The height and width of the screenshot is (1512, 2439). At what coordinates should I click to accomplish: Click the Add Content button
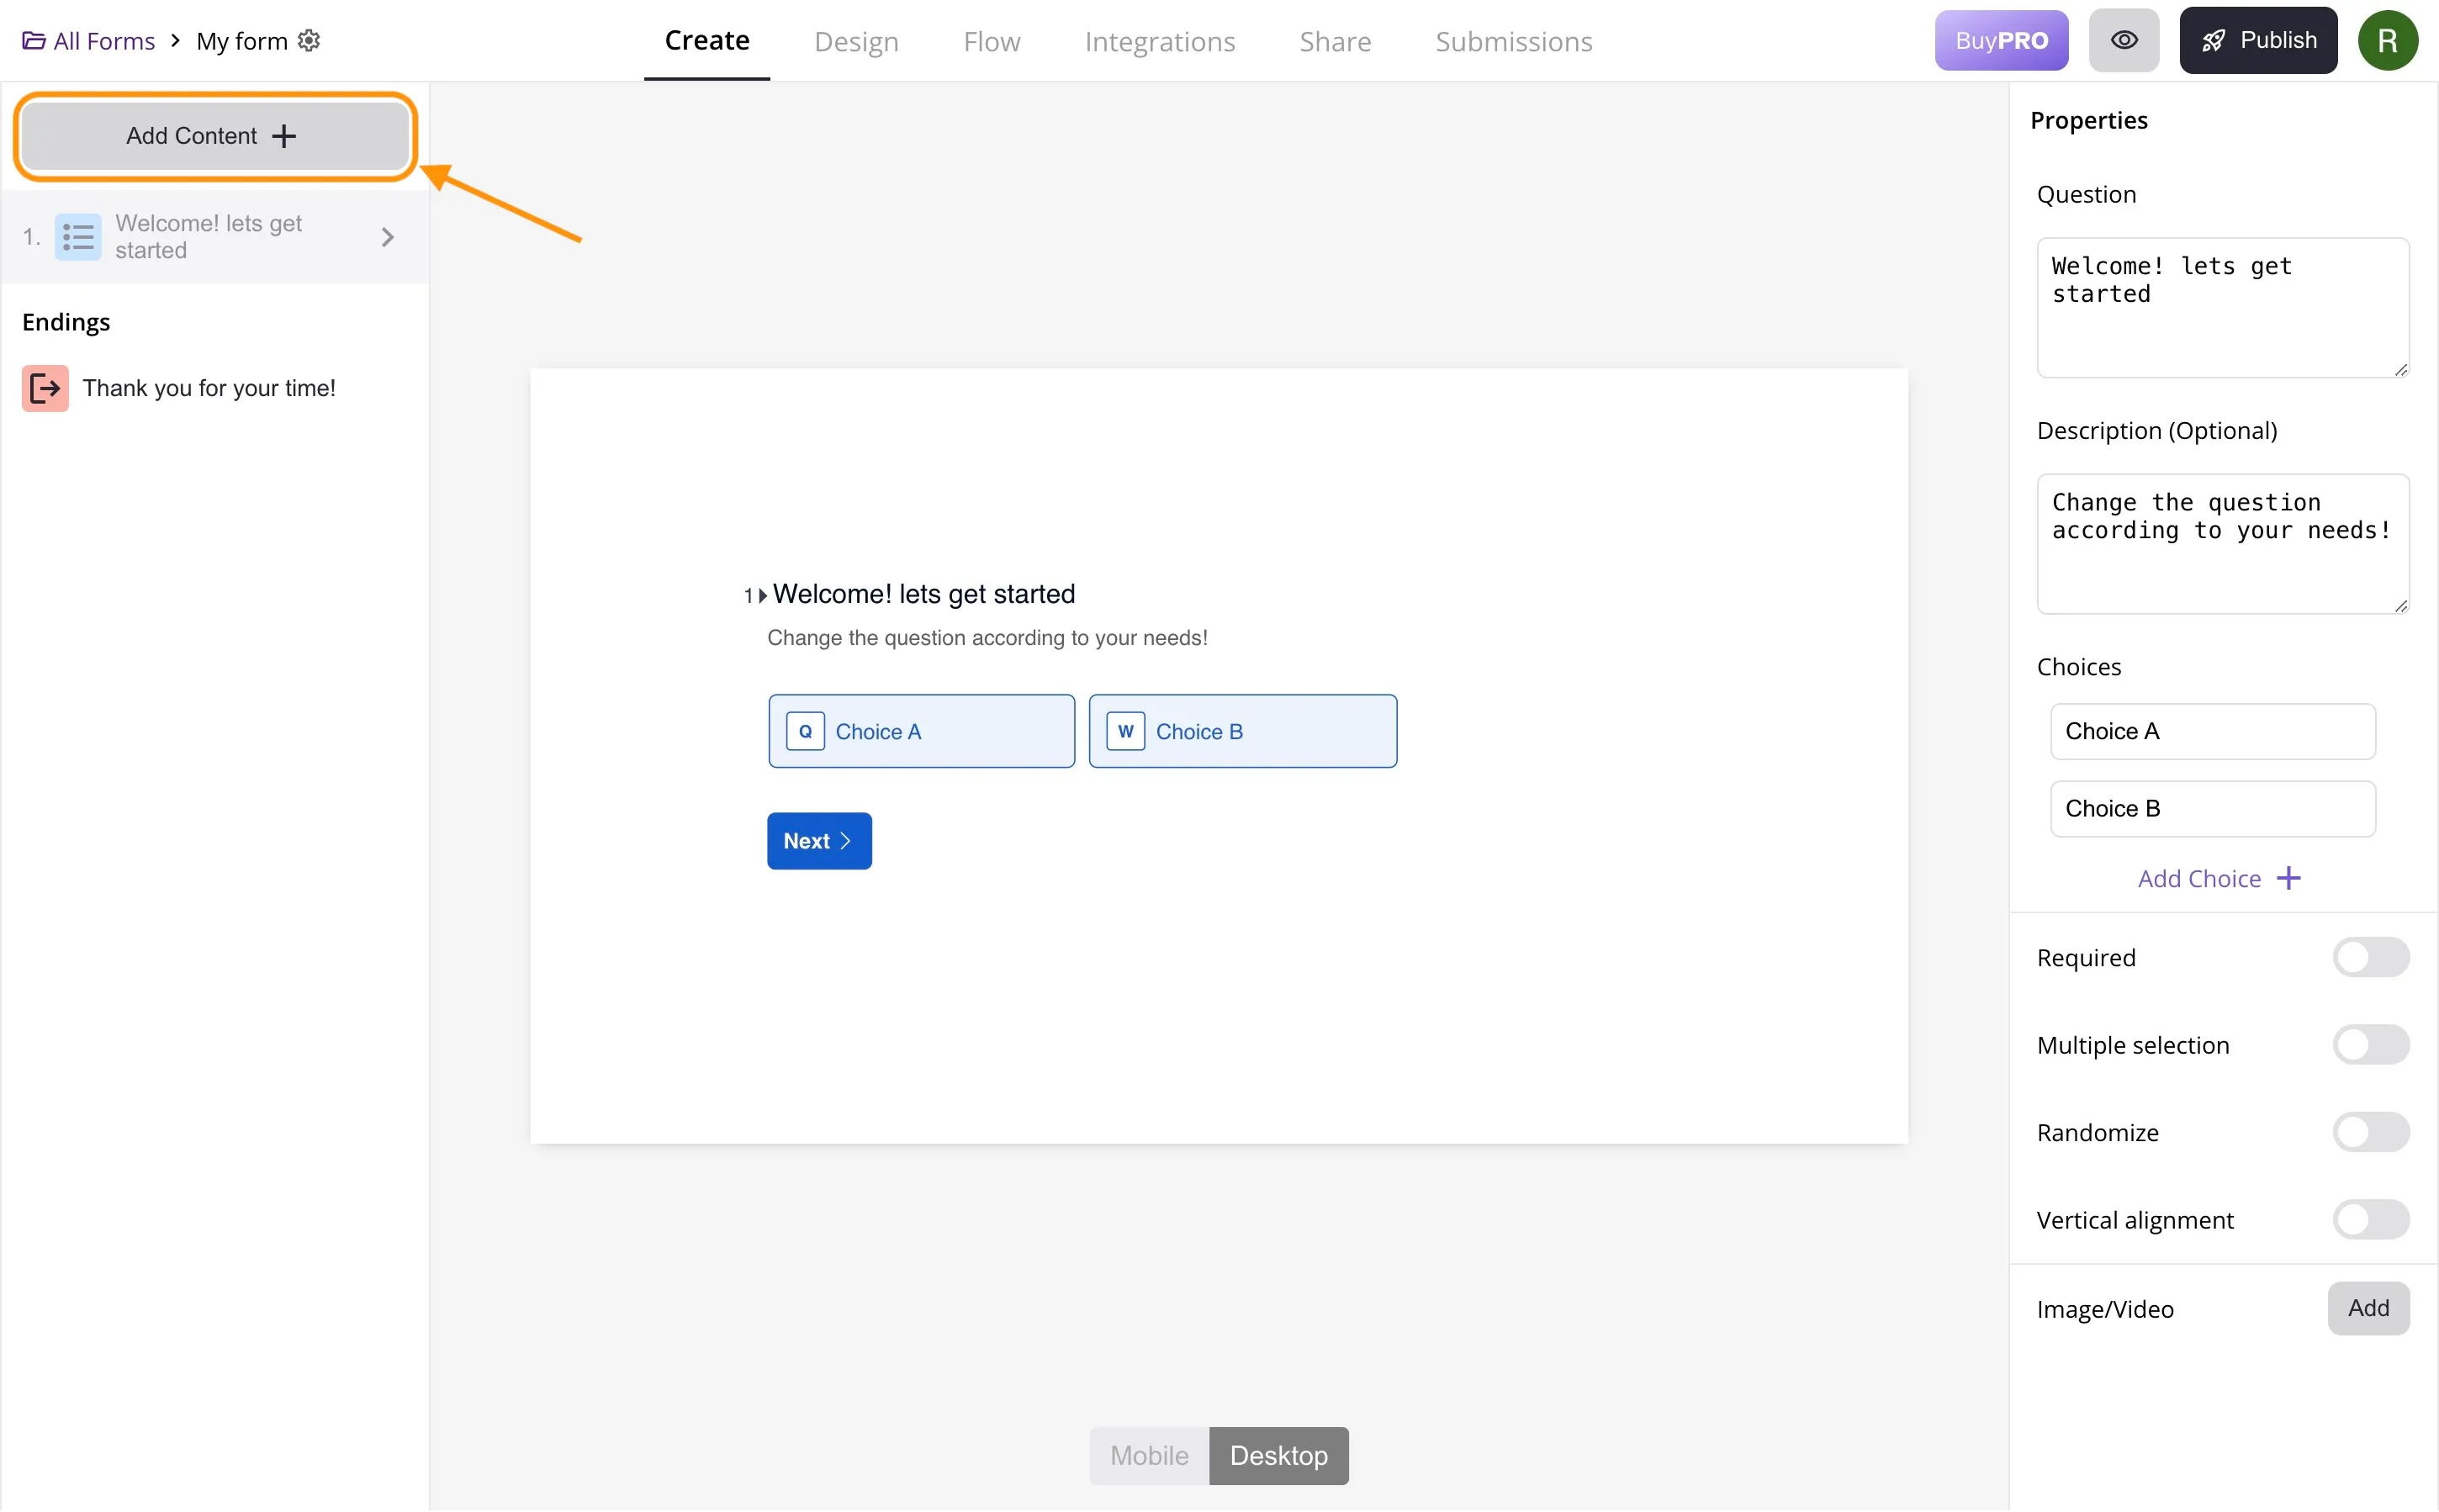pyautogui.click(x=215, y=136)
